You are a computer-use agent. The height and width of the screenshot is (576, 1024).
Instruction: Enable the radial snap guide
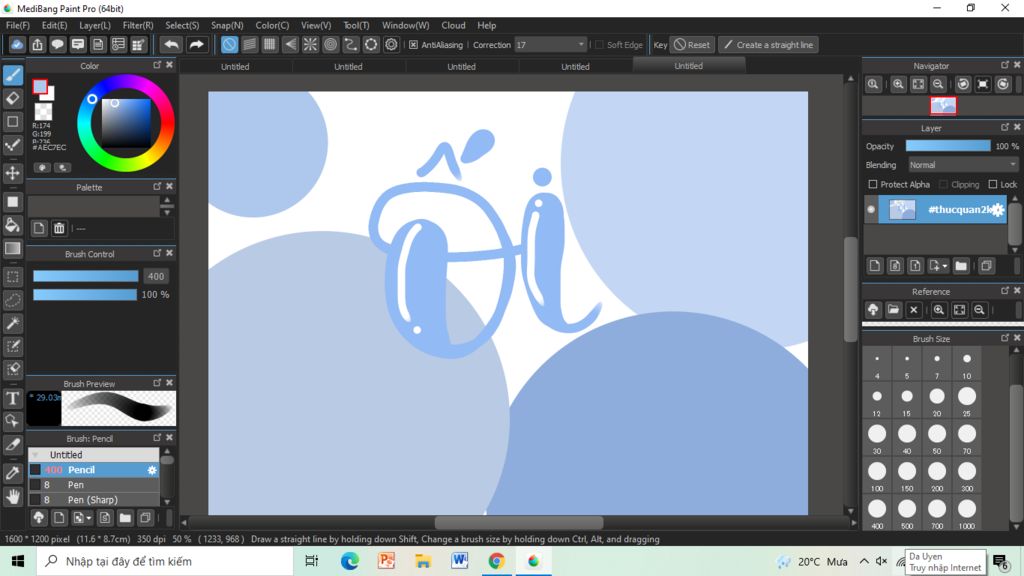pos(310,44)
